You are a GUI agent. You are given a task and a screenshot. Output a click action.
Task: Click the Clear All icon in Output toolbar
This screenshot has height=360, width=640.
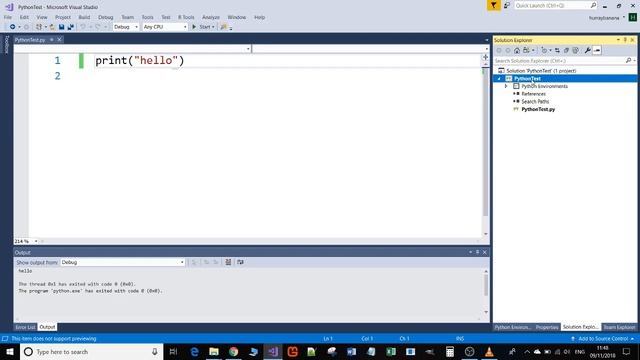coord(228,262)
